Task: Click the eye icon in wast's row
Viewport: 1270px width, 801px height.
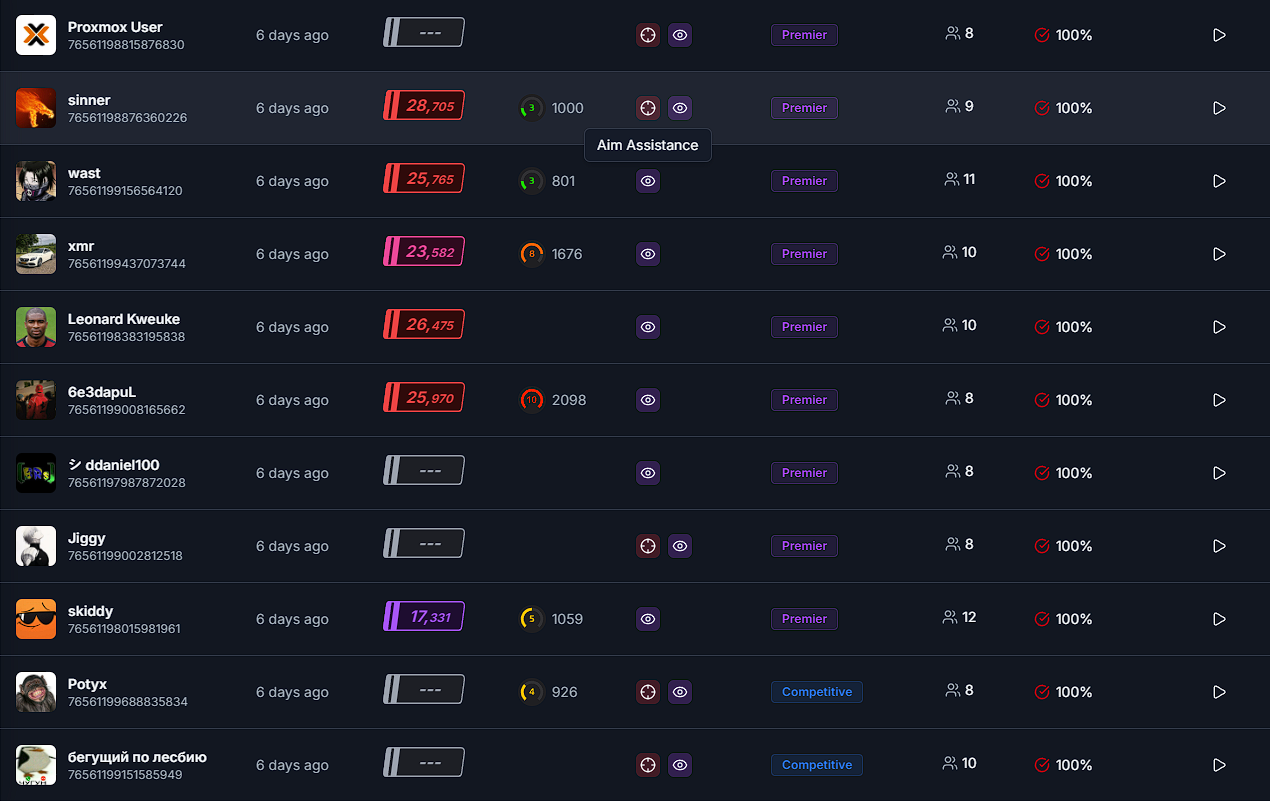Action: (648, 181)
